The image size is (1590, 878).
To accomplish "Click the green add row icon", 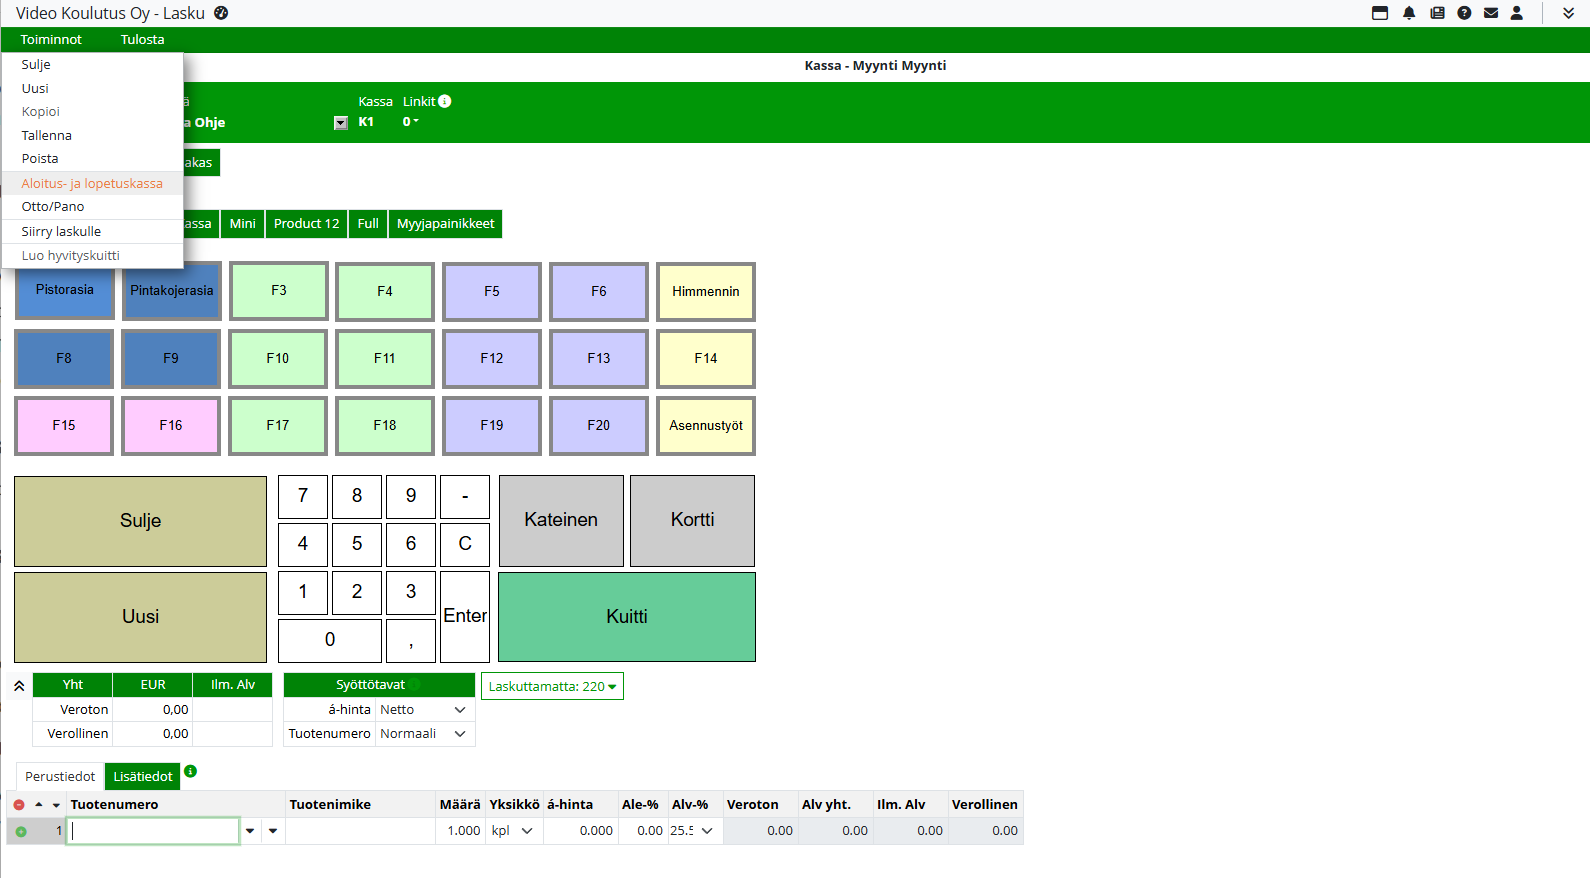I will click(21, 831).
